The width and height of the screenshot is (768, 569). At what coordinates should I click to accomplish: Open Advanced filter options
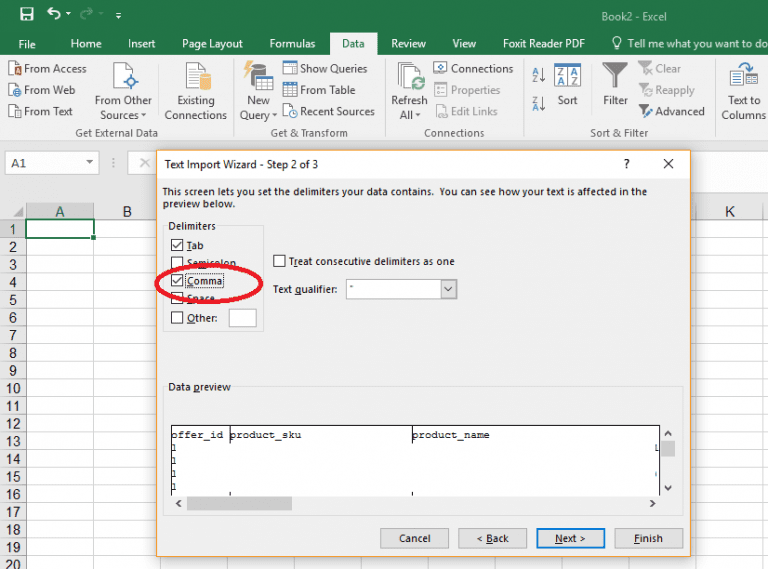672,112
